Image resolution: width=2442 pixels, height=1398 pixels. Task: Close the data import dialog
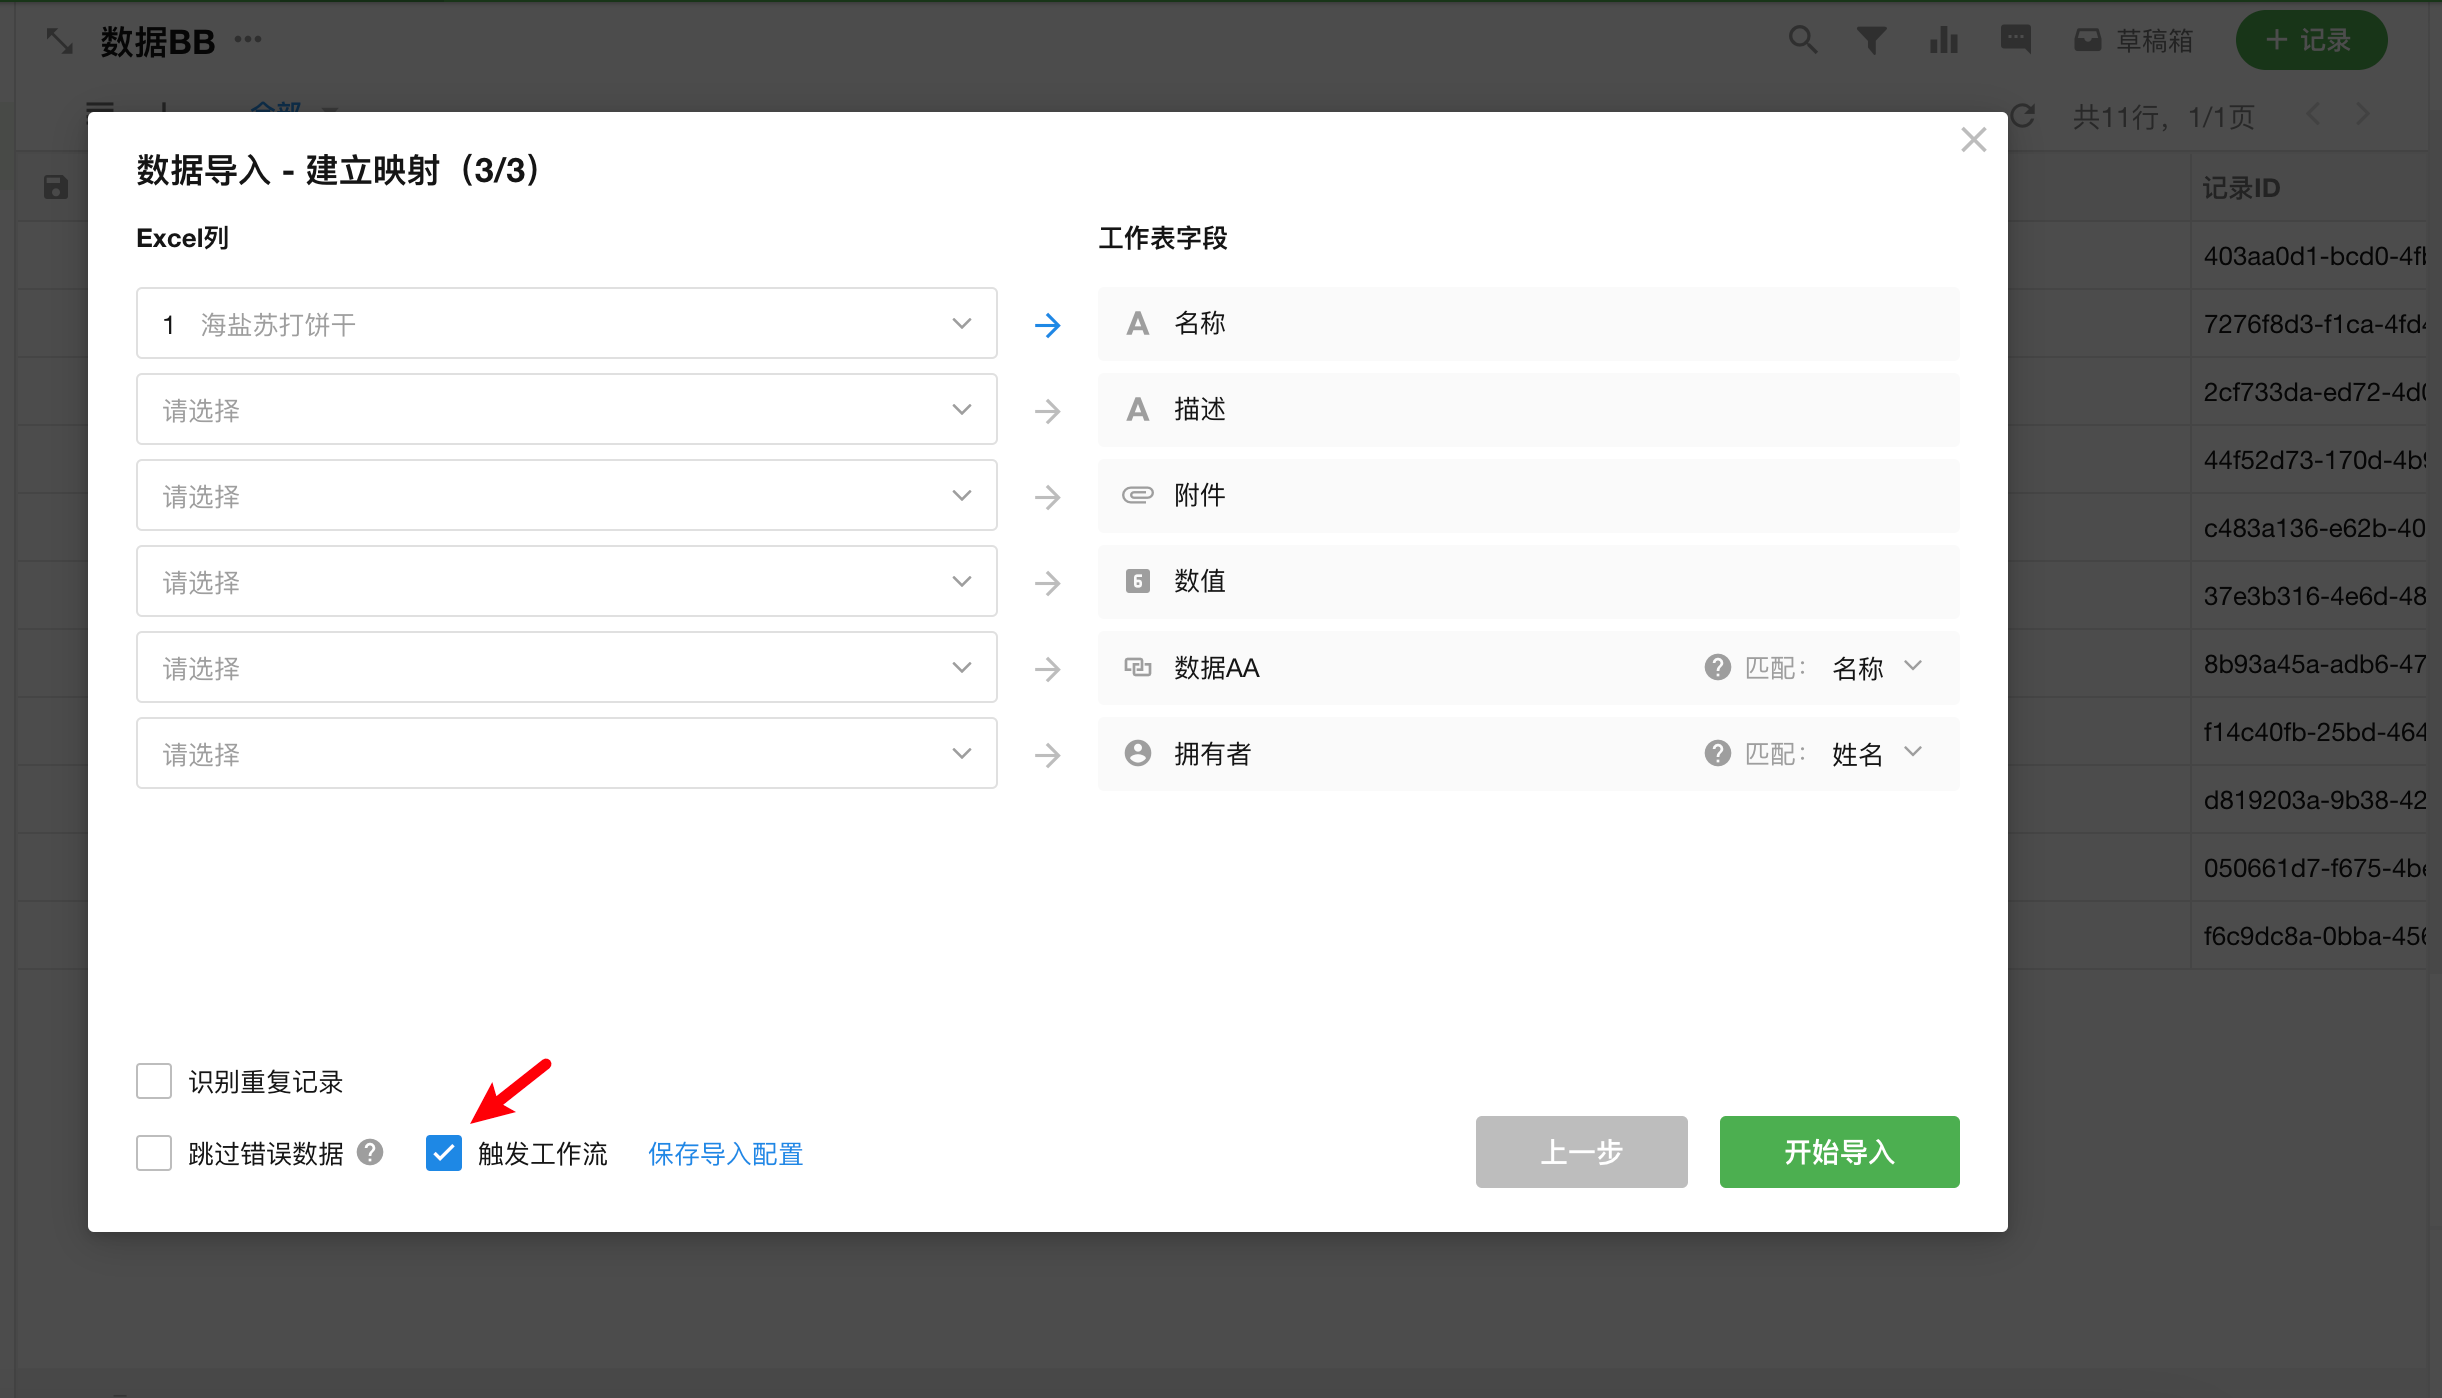click(x=1973, y=140)
